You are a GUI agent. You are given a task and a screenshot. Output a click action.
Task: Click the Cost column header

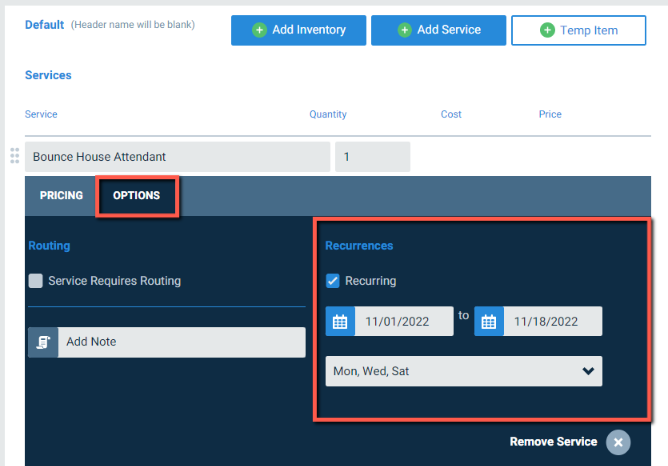(451, 114)
